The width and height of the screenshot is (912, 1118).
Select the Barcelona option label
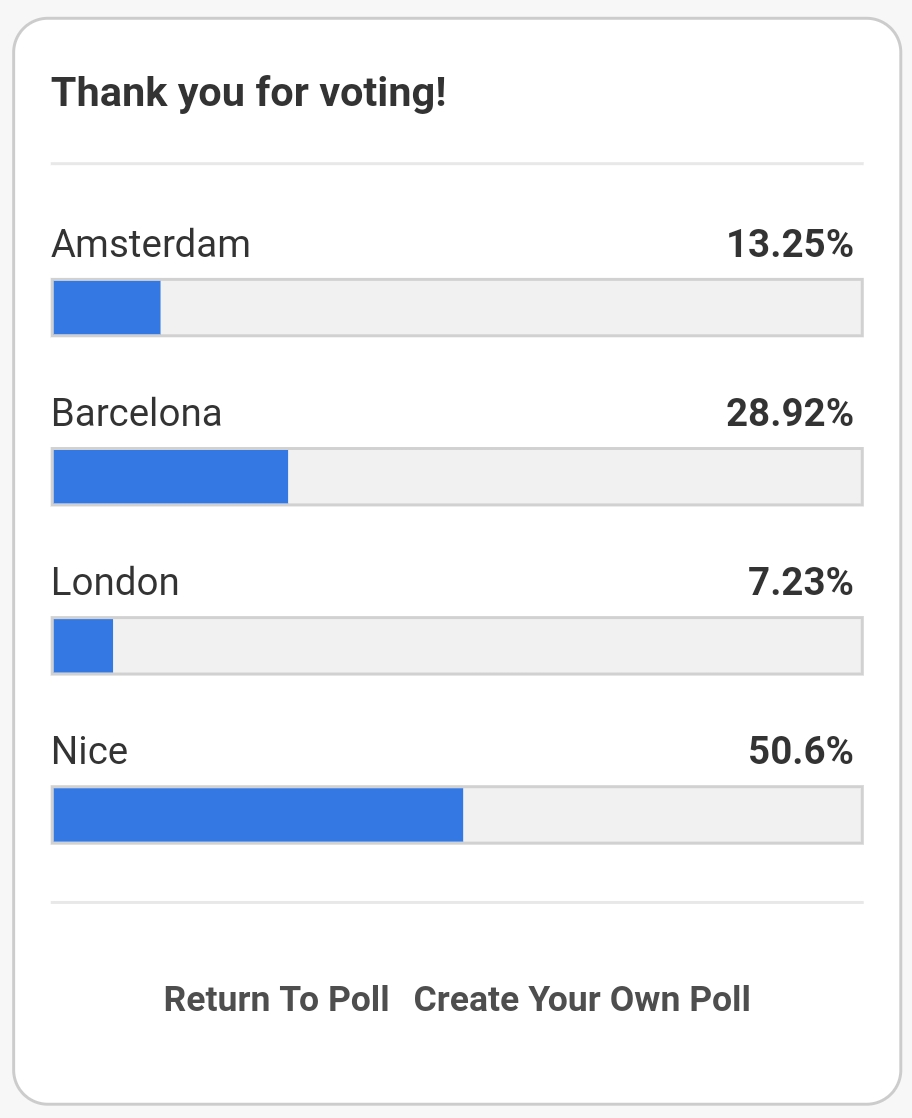coord(137,413)
